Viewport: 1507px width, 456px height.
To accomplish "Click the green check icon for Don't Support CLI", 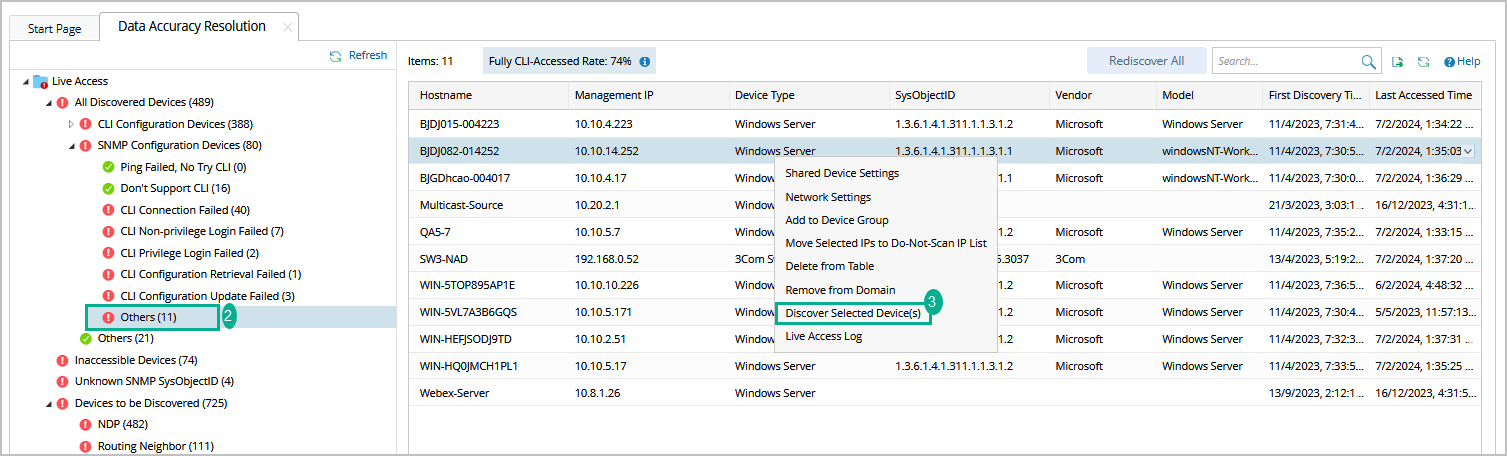I will click(108, 188).
